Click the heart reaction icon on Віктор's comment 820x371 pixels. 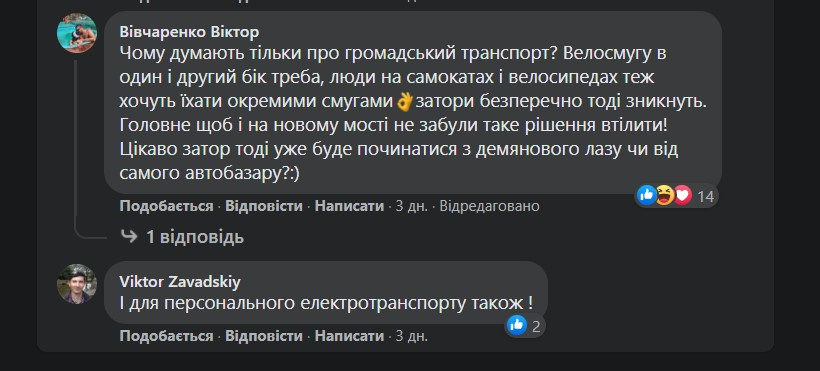(x=682, y=196)
